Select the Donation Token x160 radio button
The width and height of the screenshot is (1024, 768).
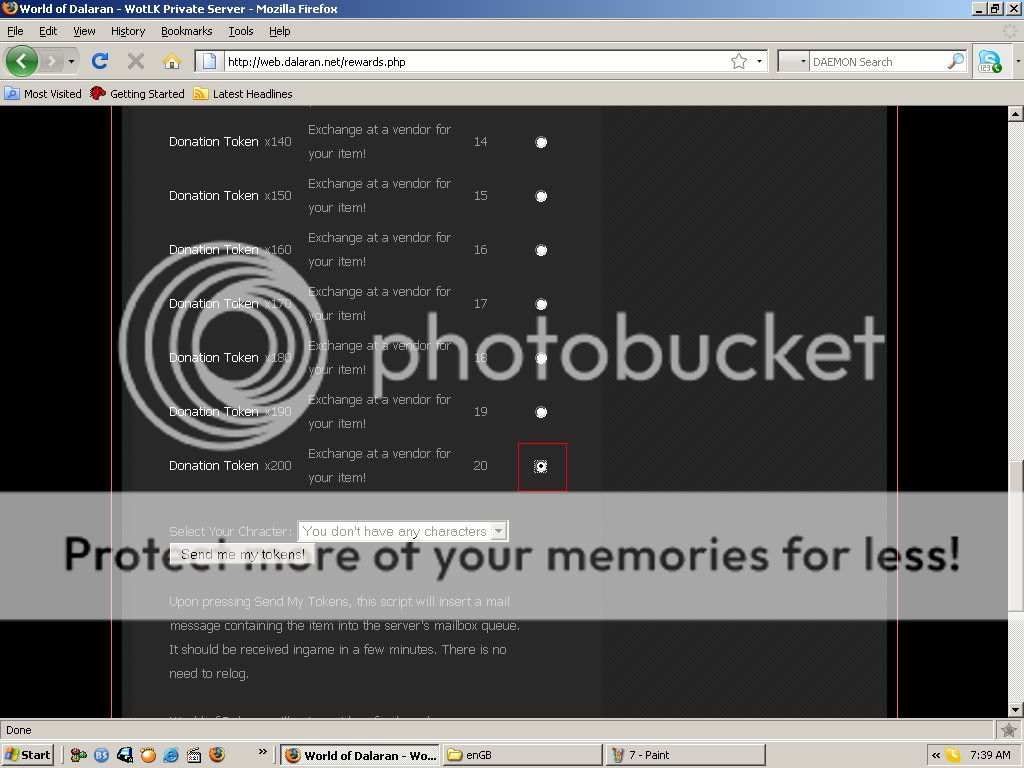541,250
